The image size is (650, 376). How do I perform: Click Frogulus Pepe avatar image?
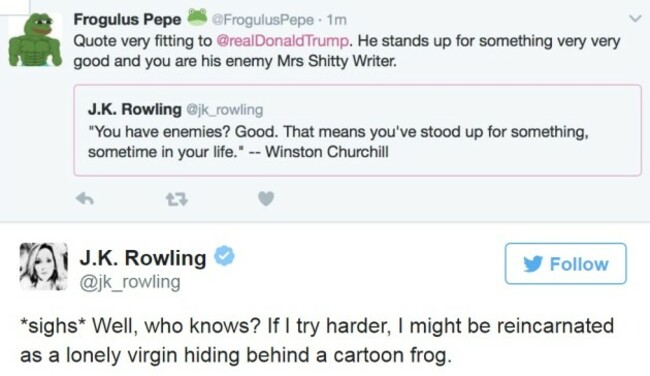(x=36, y=40)
